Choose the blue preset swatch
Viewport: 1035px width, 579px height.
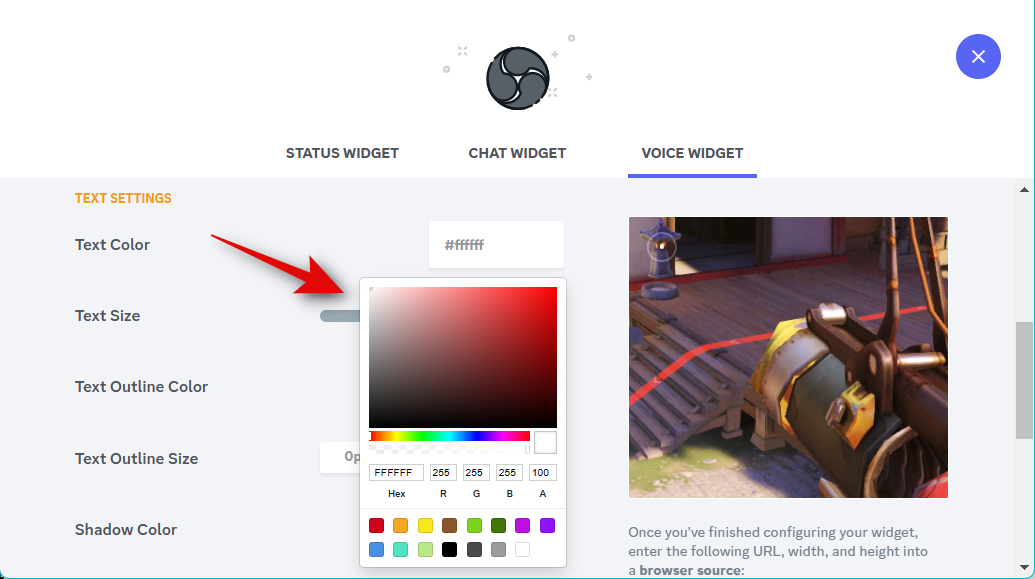(376, 549)
